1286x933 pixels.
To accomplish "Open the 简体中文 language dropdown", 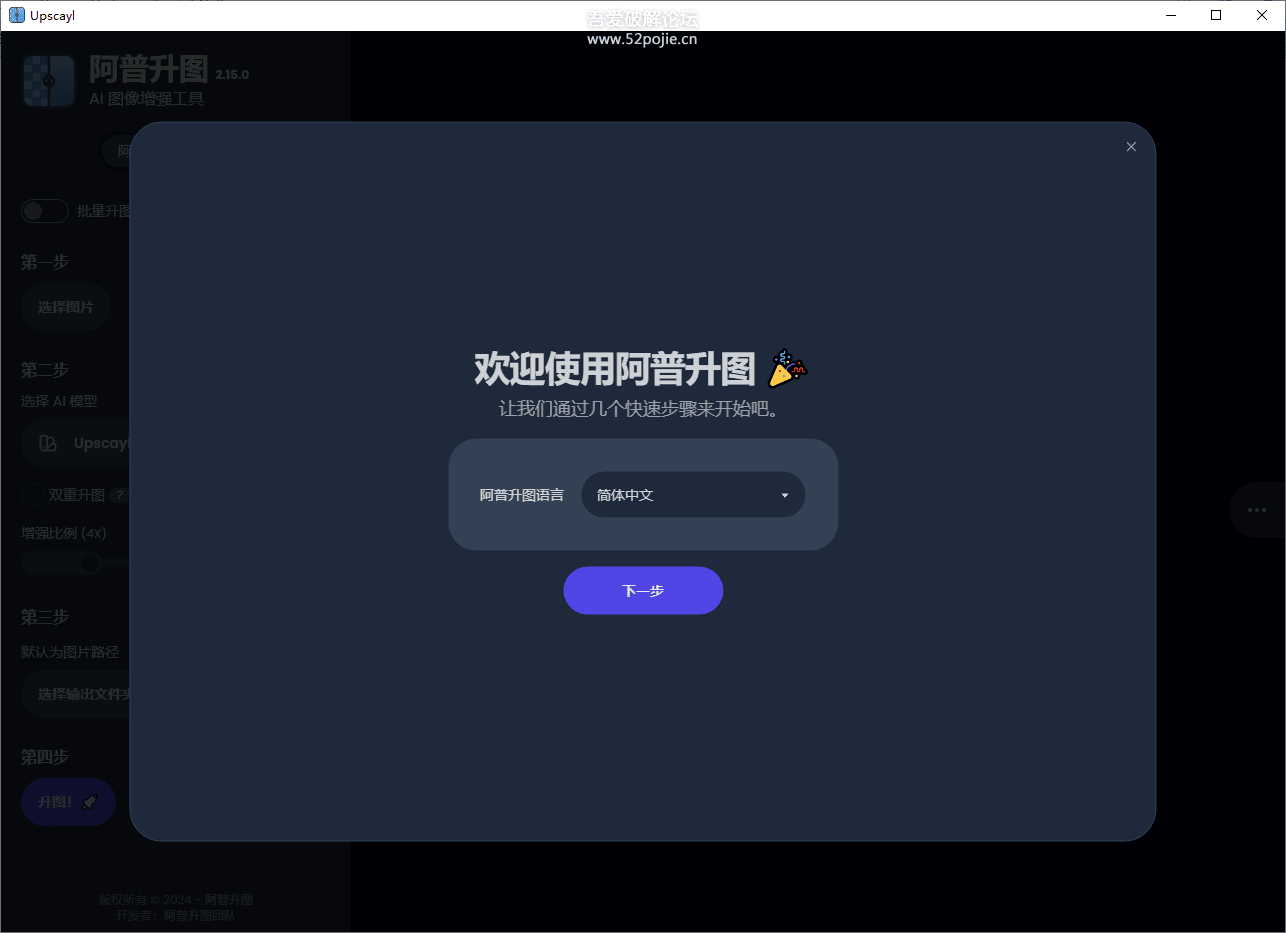I will [693, 495].
